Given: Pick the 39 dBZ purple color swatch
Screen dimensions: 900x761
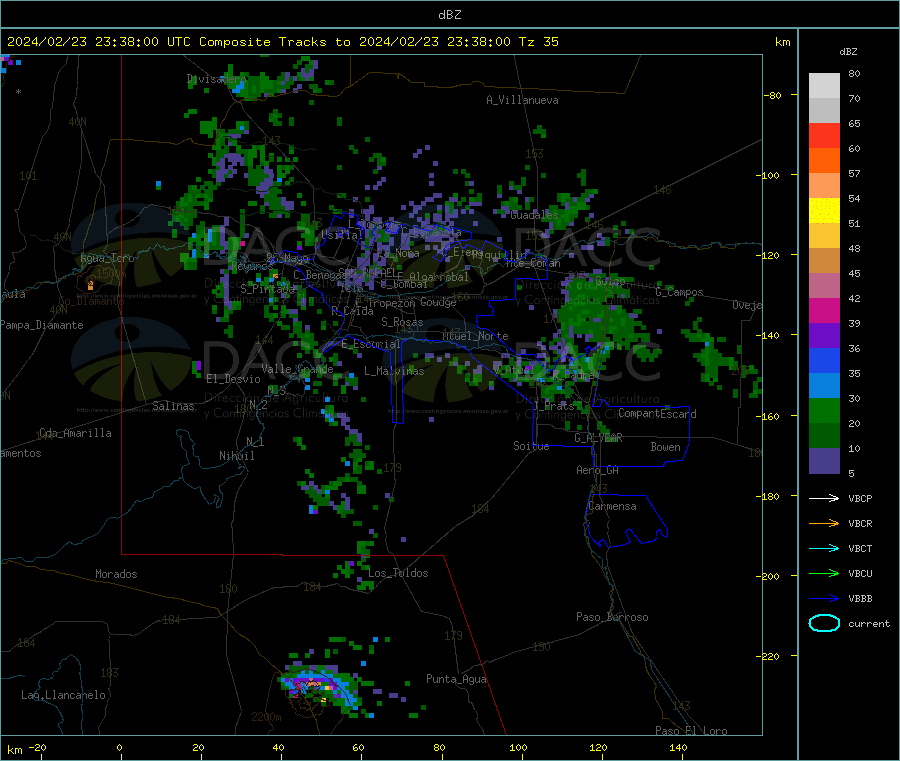Looking at the screenshot, I should (824, 336).
